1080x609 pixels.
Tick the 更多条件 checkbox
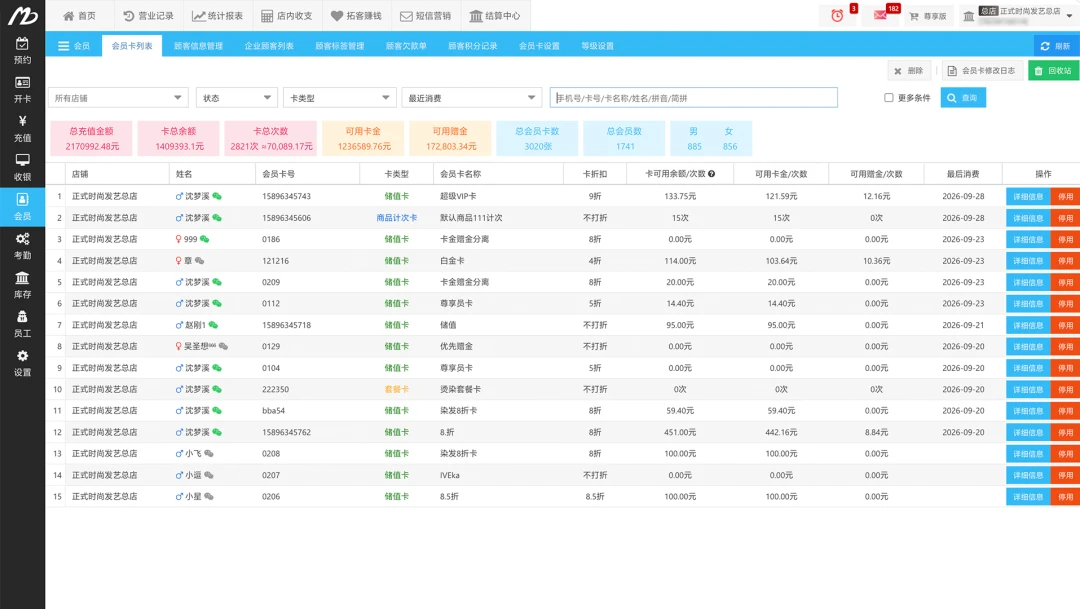(889, 98)
